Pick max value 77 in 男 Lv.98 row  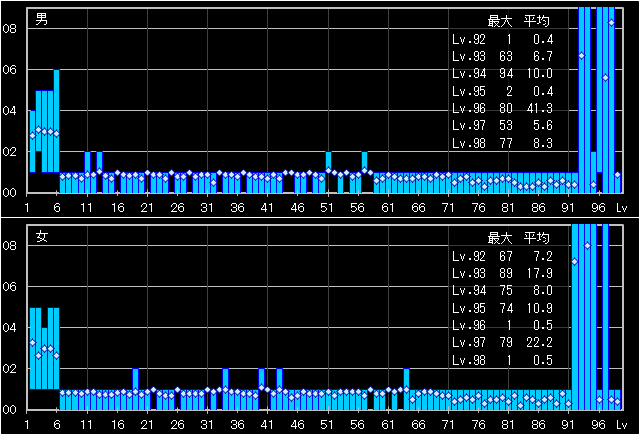(x=506, y=143)
